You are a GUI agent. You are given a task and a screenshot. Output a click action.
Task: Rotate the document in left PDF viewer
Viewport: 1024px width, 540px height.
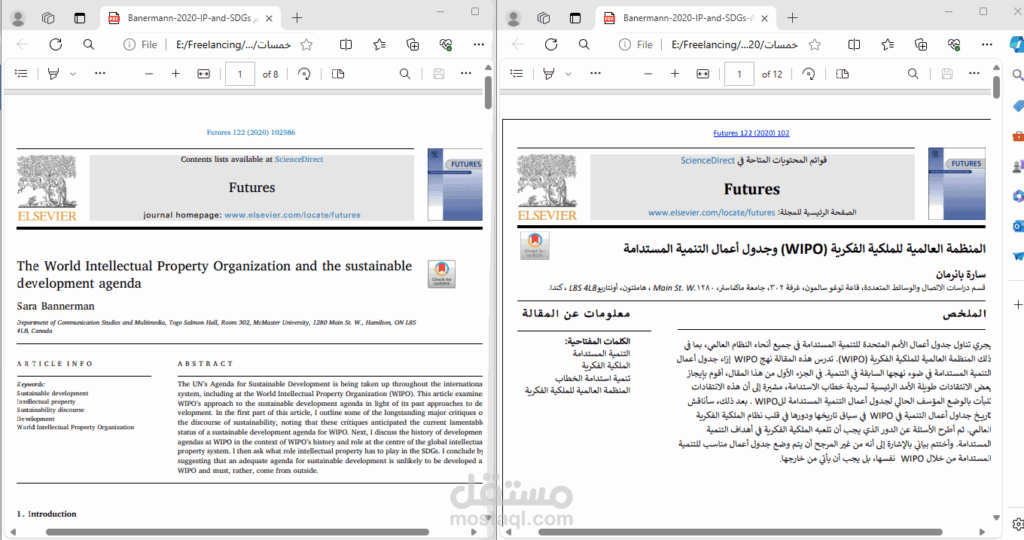click(x=304, y=74)
